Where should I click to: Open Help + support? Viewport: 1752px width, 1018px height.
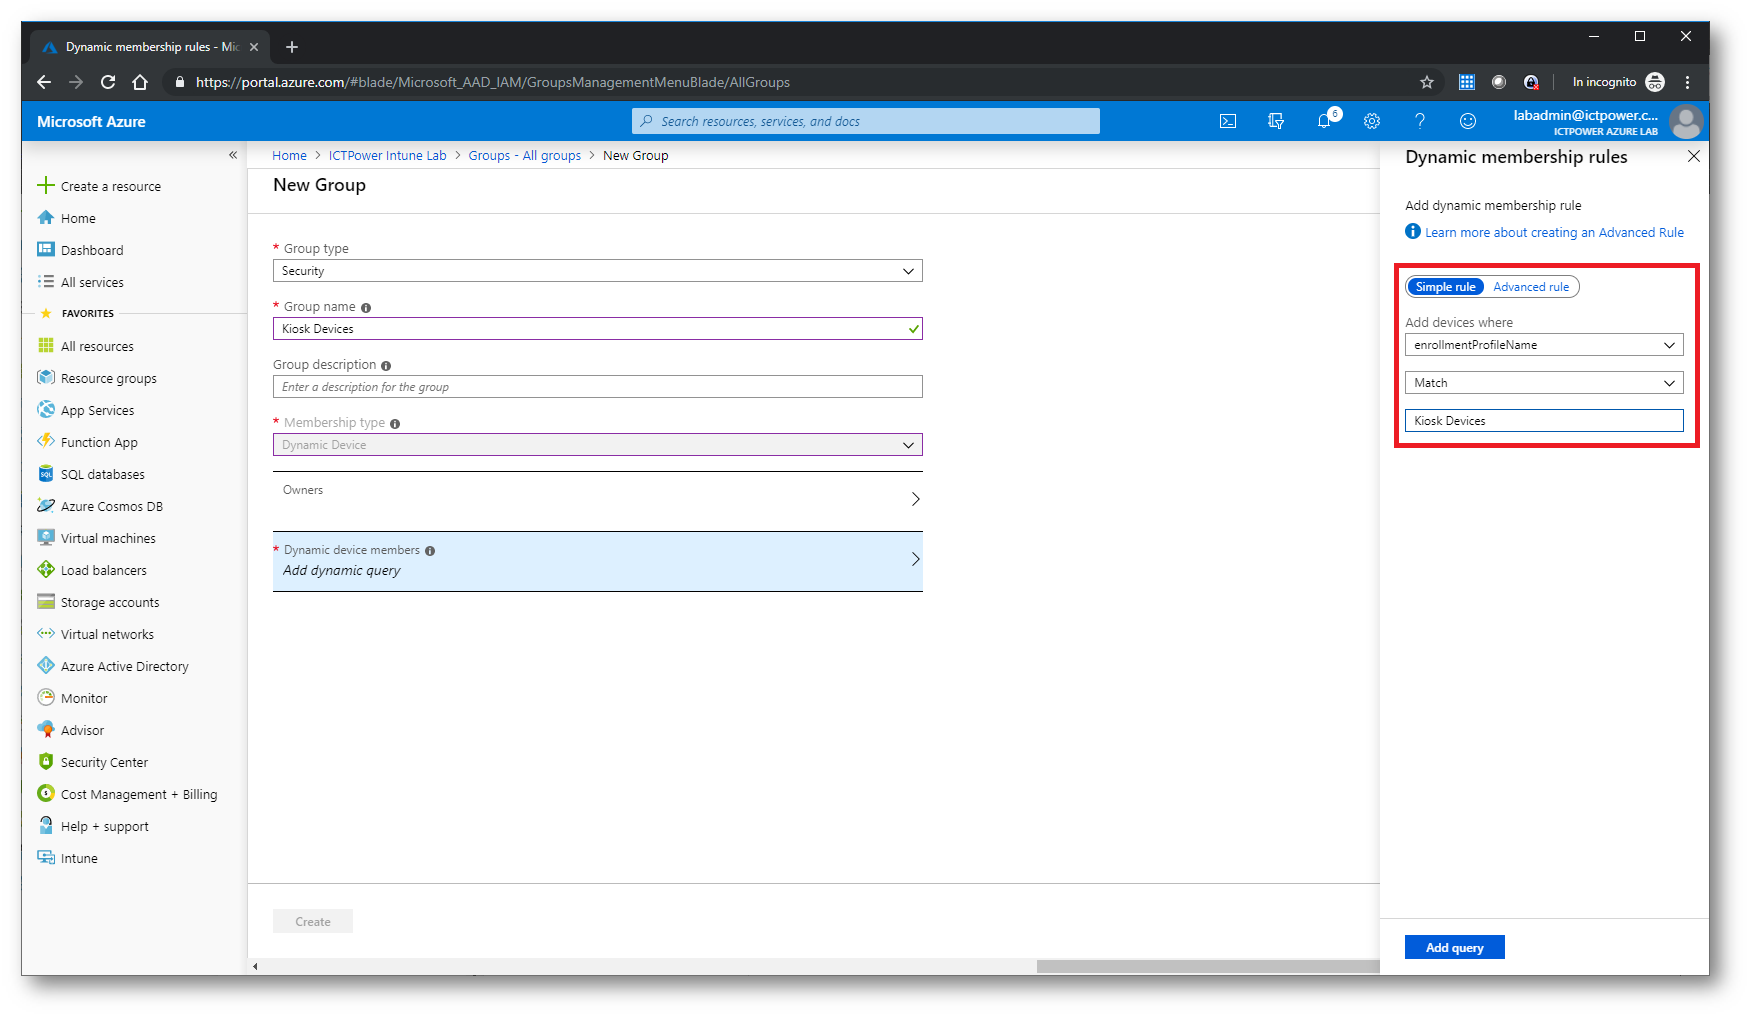[x=104, y=826]
